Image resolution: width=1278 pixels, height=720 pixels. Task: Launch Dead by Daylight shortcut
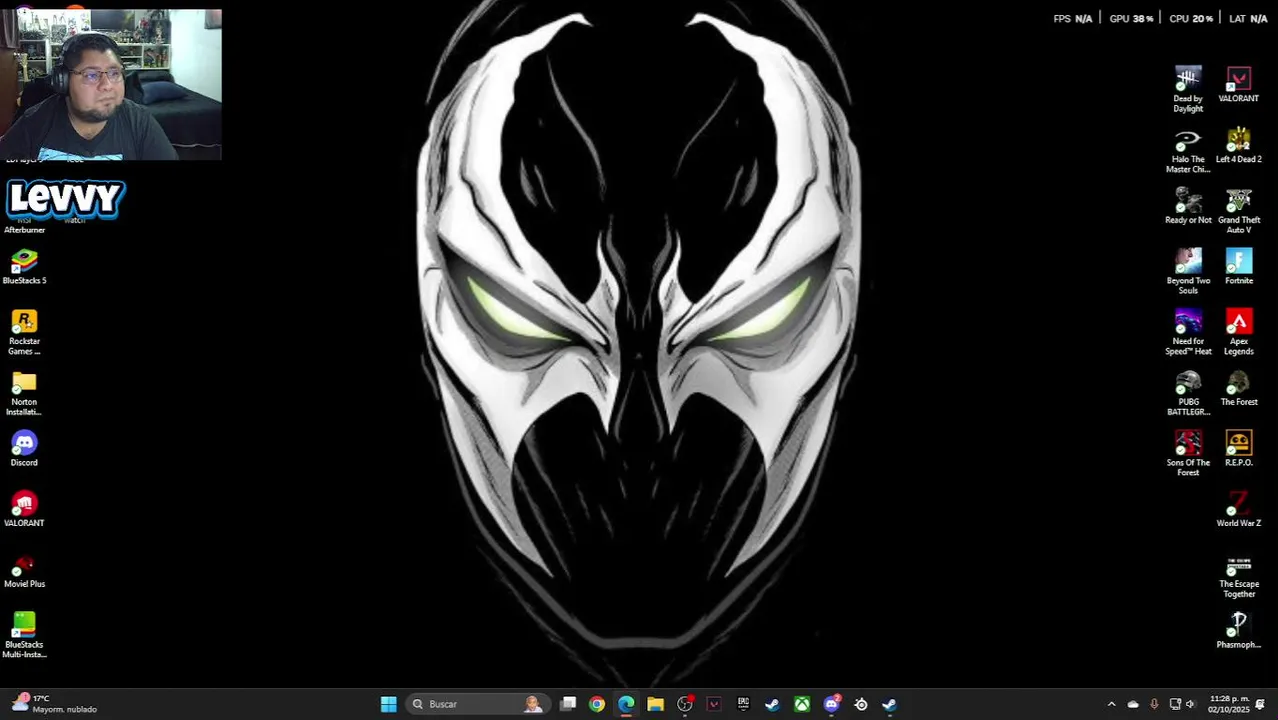(1188, 89)
